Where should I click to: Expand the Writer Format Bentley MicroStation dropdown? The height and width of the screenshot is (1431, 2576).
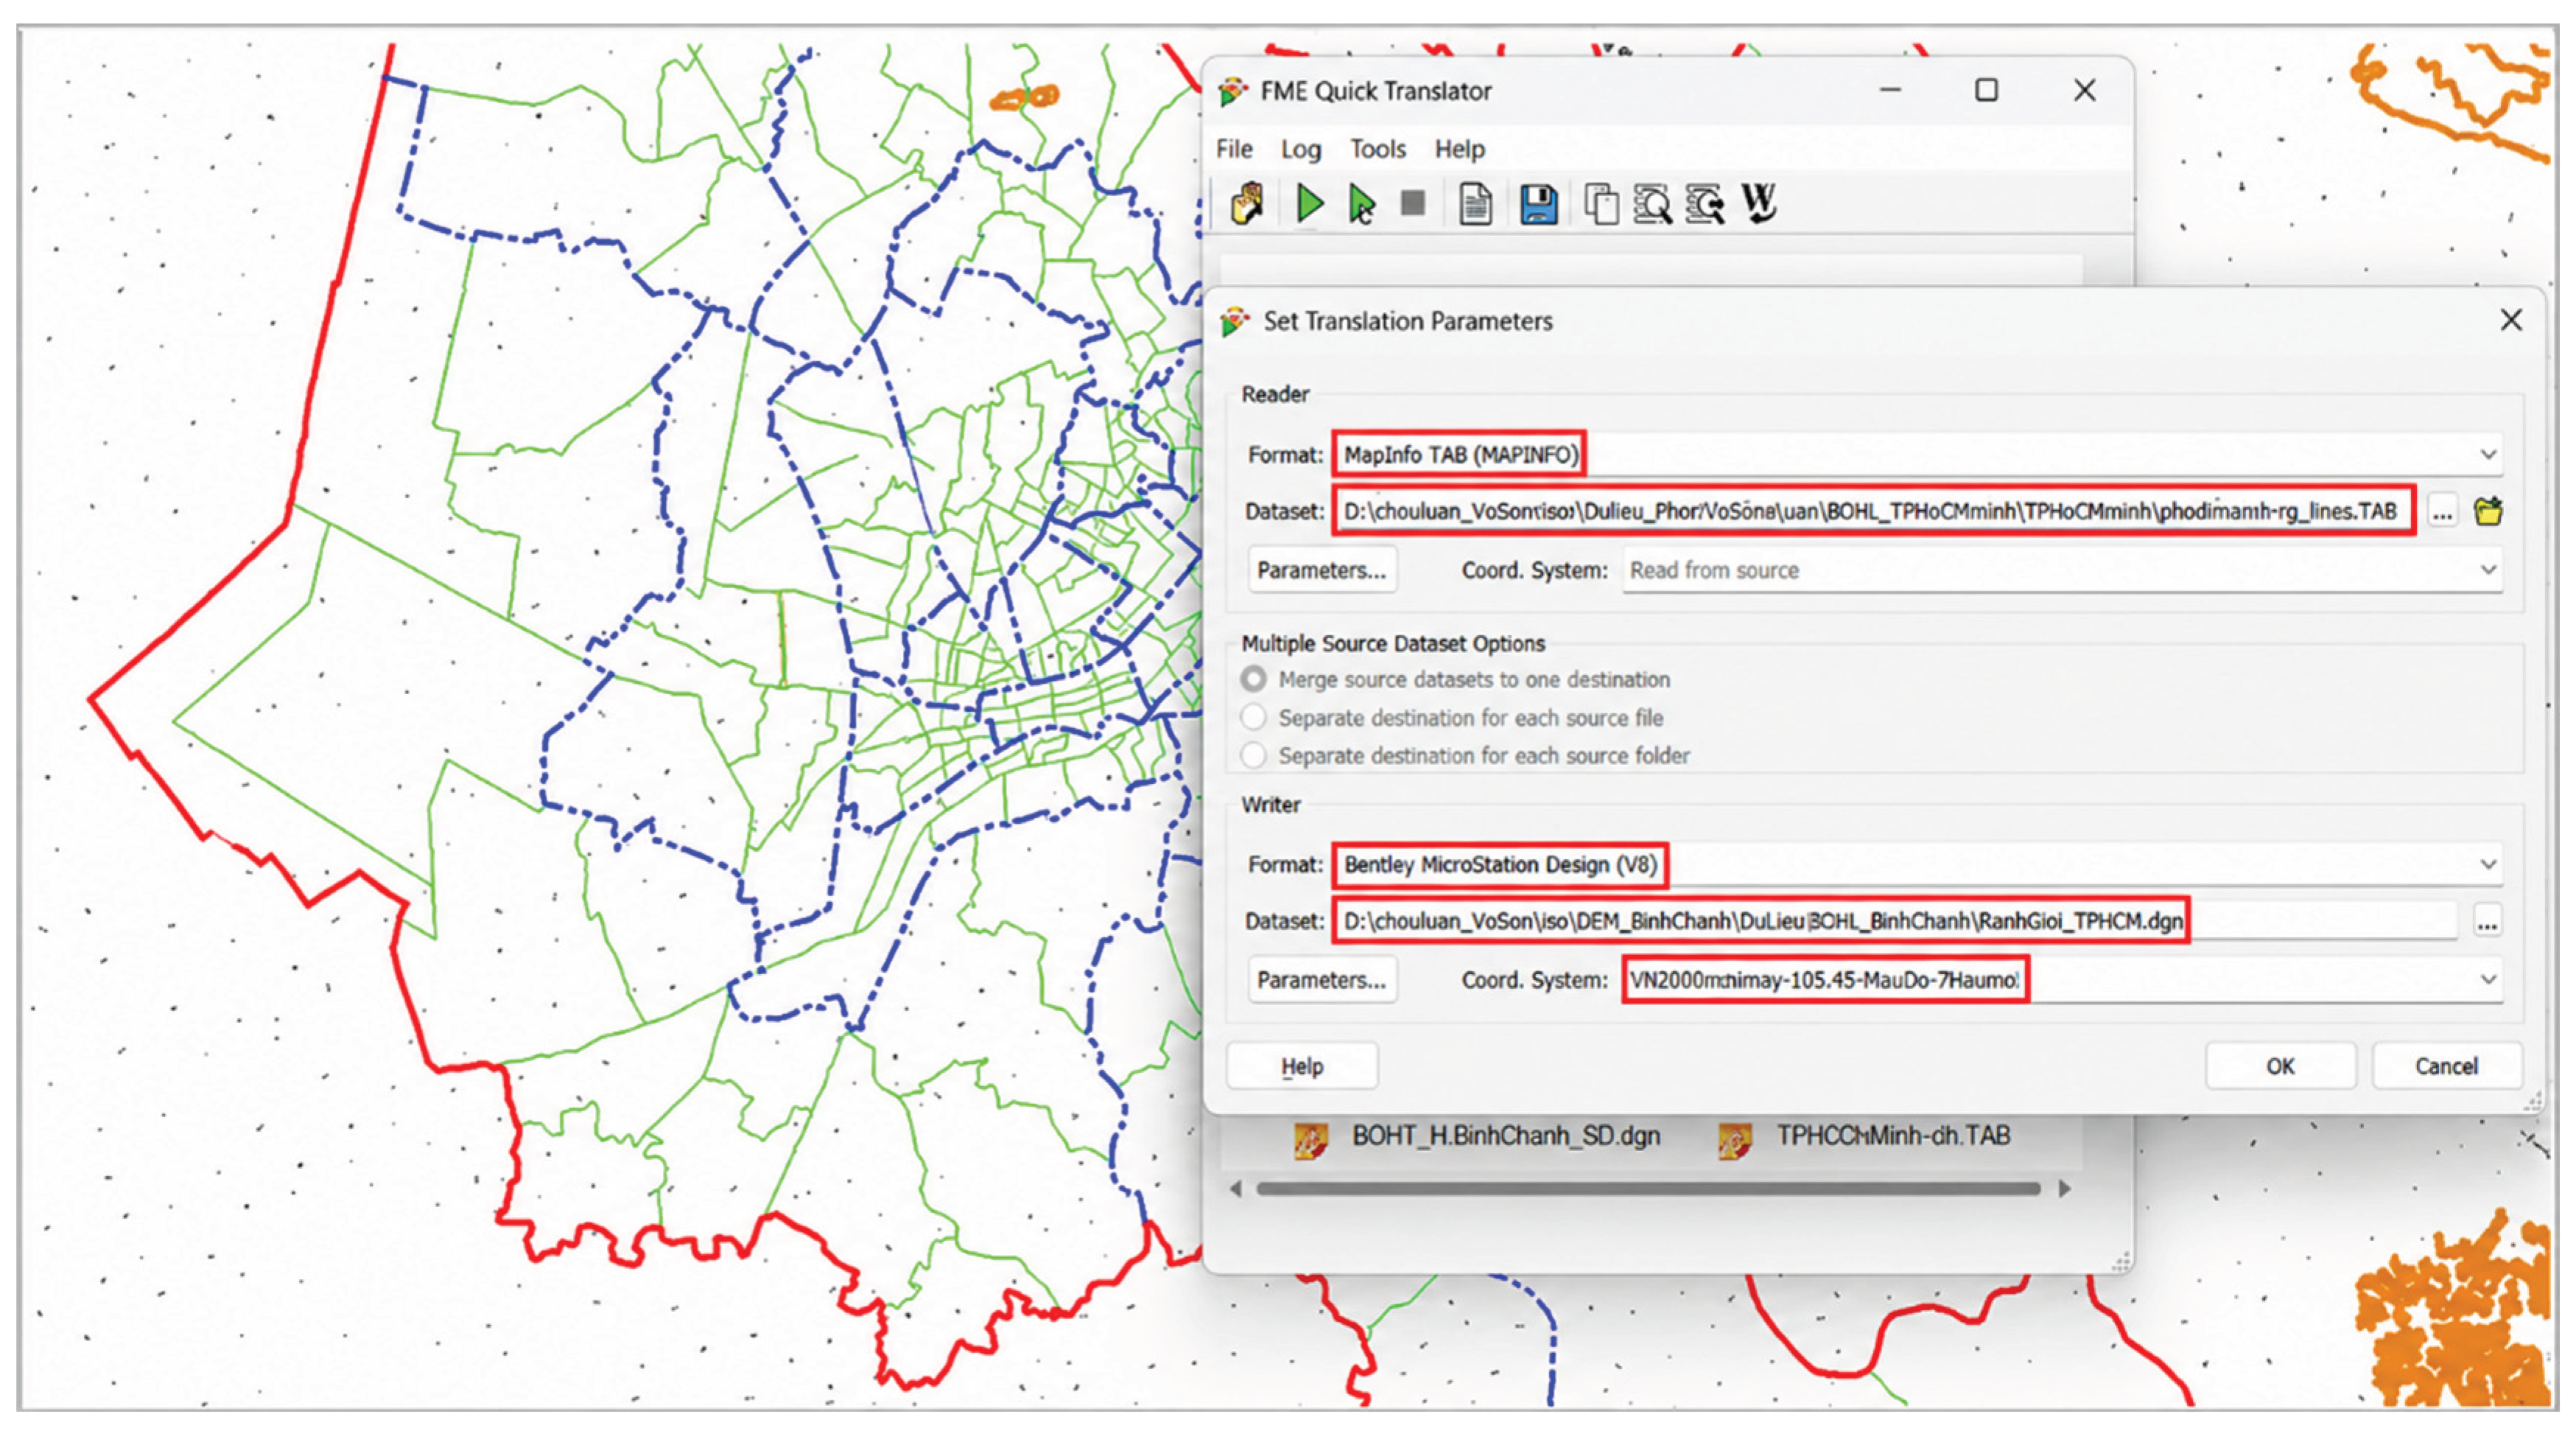click(x=2487, y=864)
